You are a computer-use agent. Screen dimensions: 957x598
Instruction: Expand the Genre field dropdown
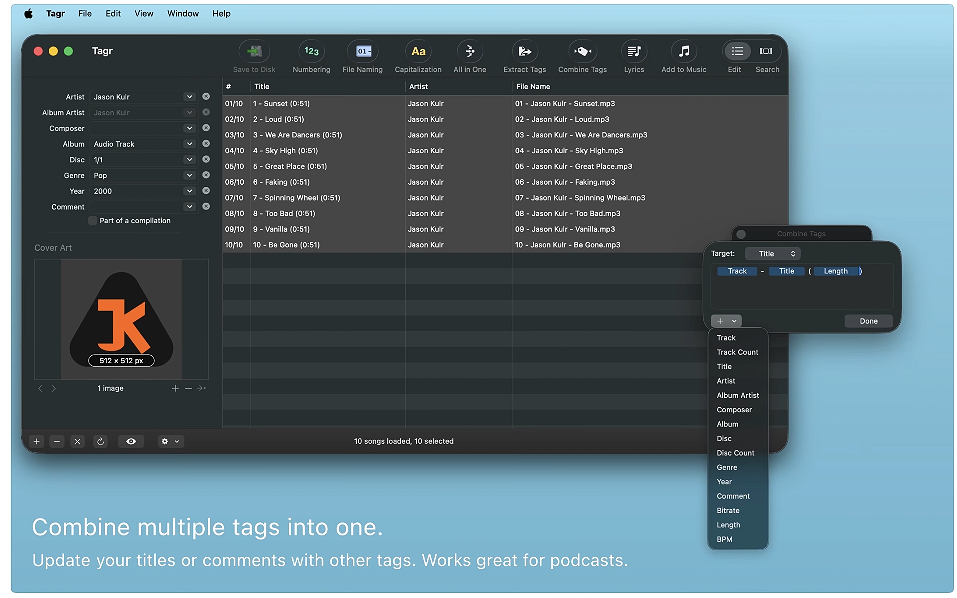coord(189,175)
